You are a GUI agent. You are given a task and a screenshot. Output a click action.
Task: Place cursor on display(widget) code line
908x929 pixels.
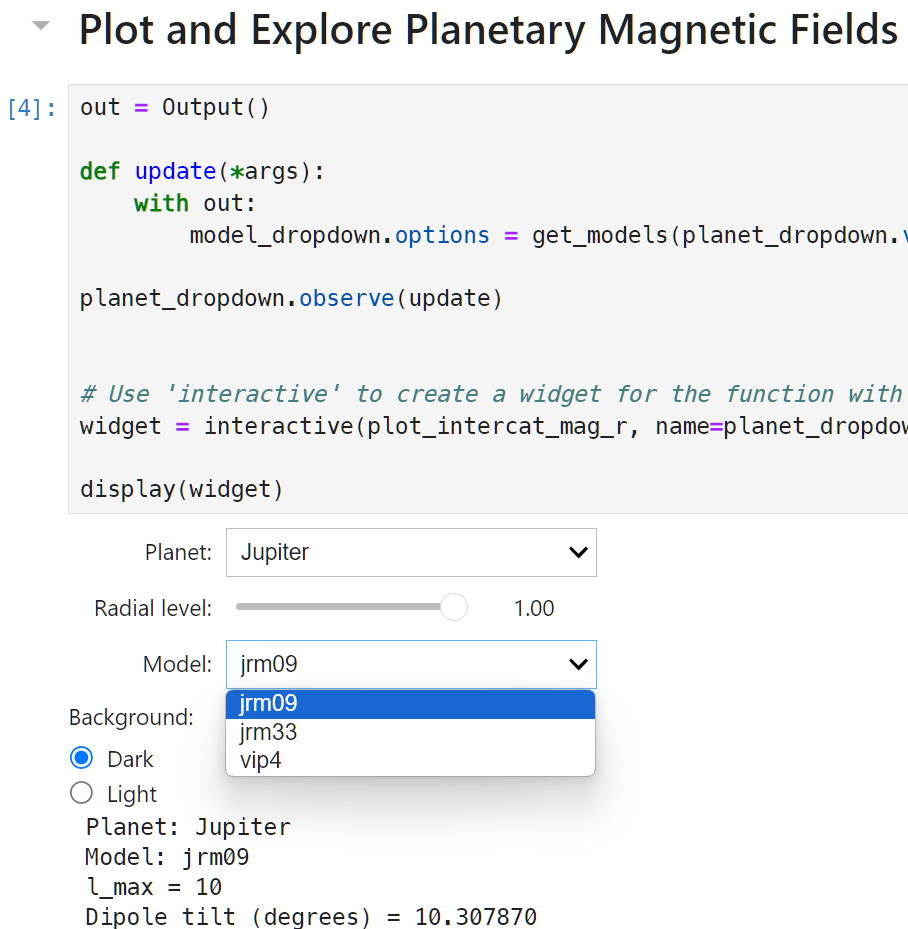click(x=182, y=489)
